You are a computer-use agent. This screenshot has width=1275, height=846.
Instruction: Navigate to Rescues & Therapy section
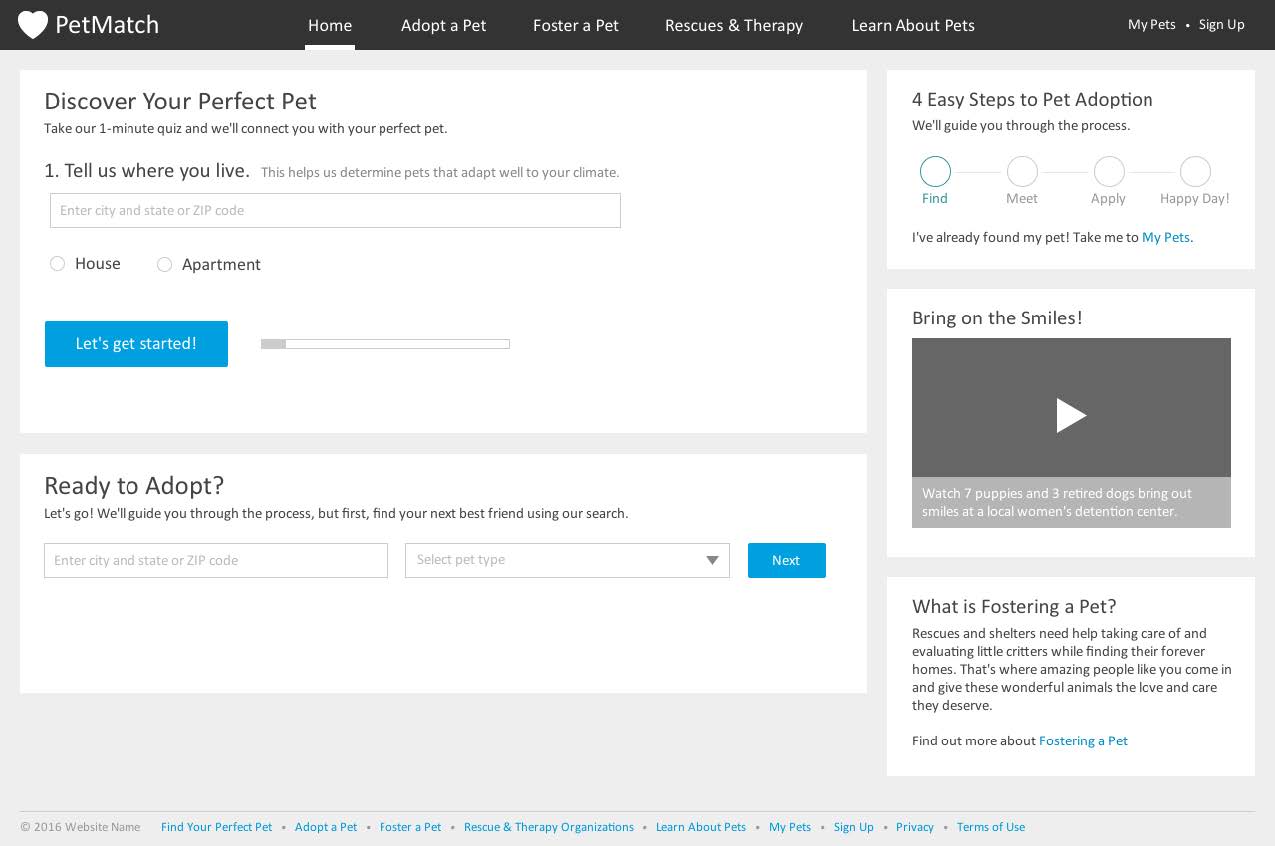(733, 26)
